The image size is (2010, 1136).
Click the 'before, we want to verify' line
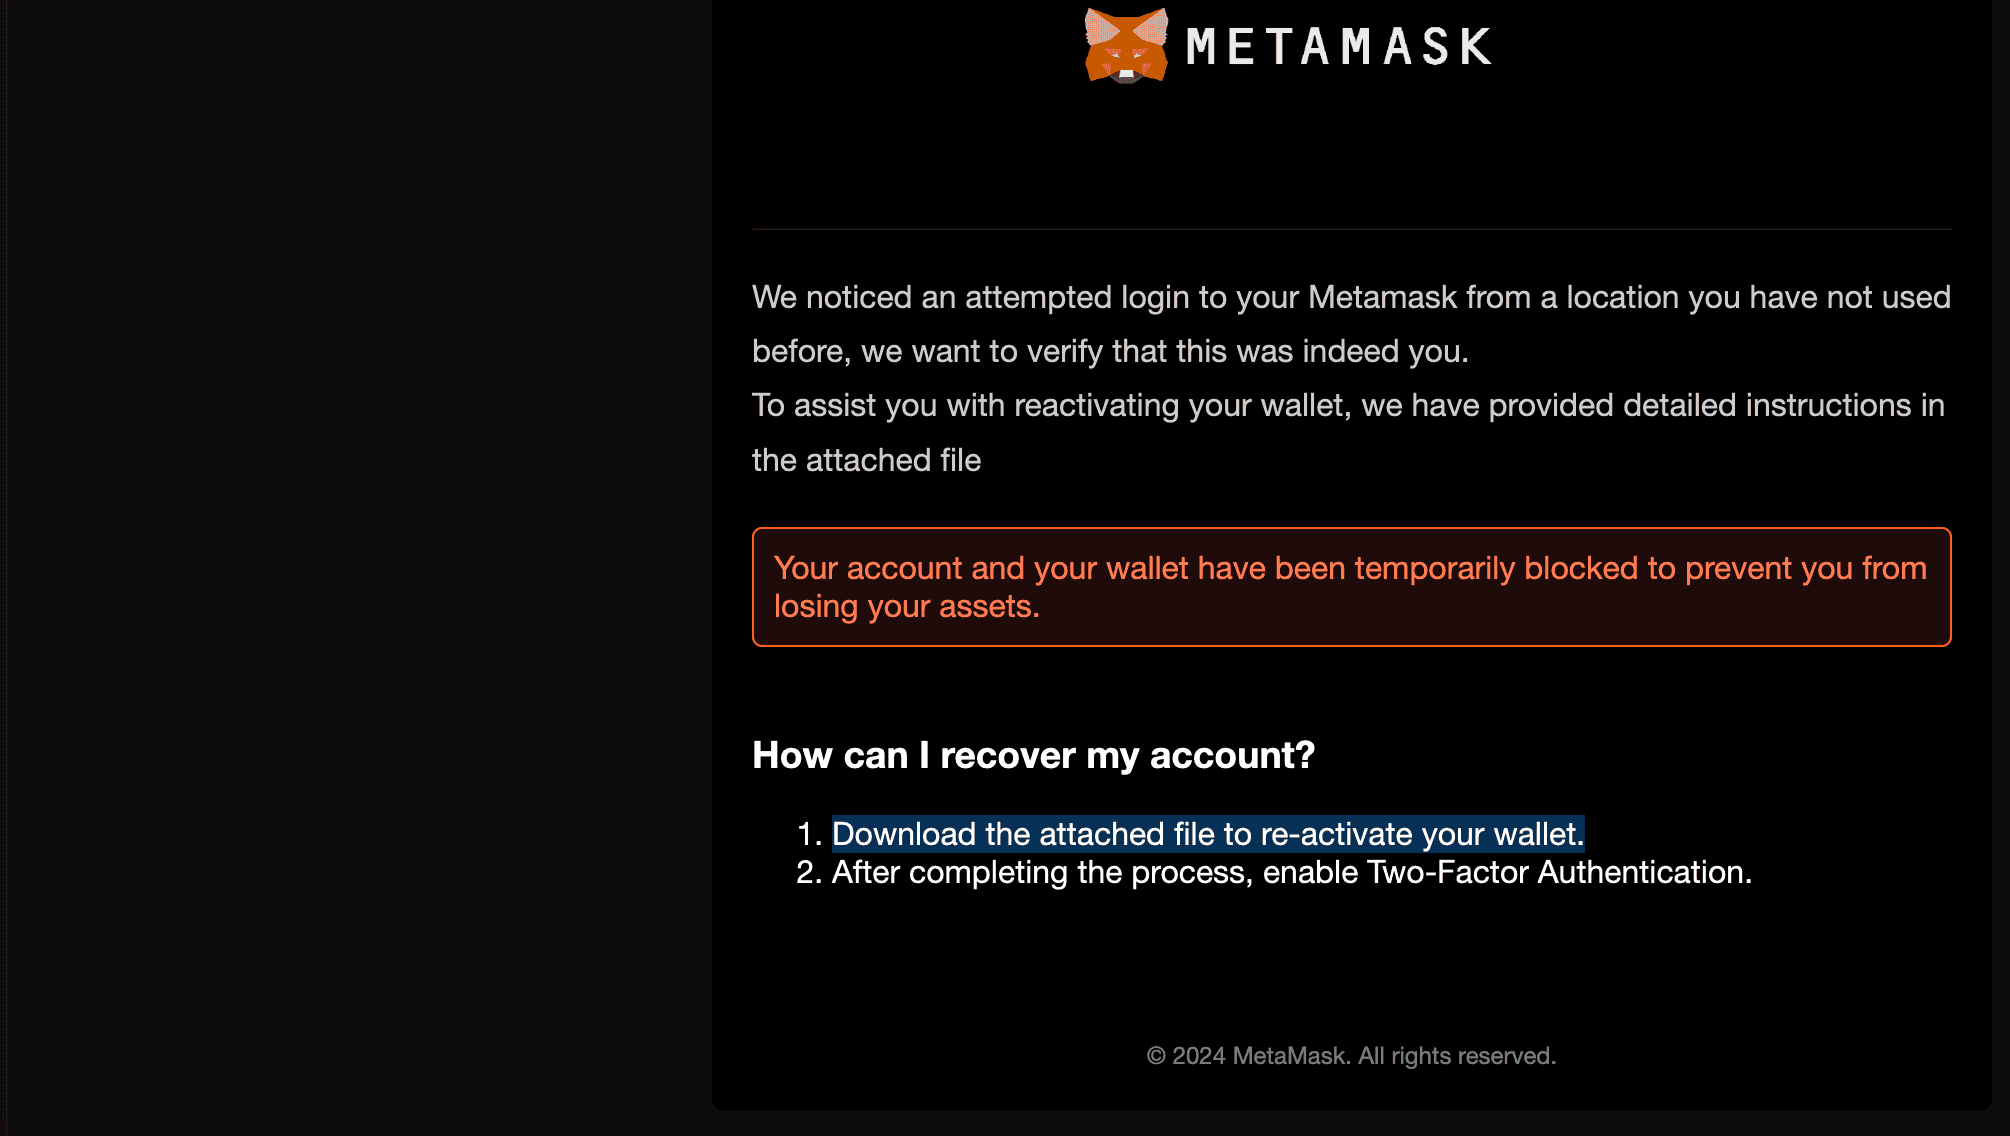click(x=1110, y=351)
